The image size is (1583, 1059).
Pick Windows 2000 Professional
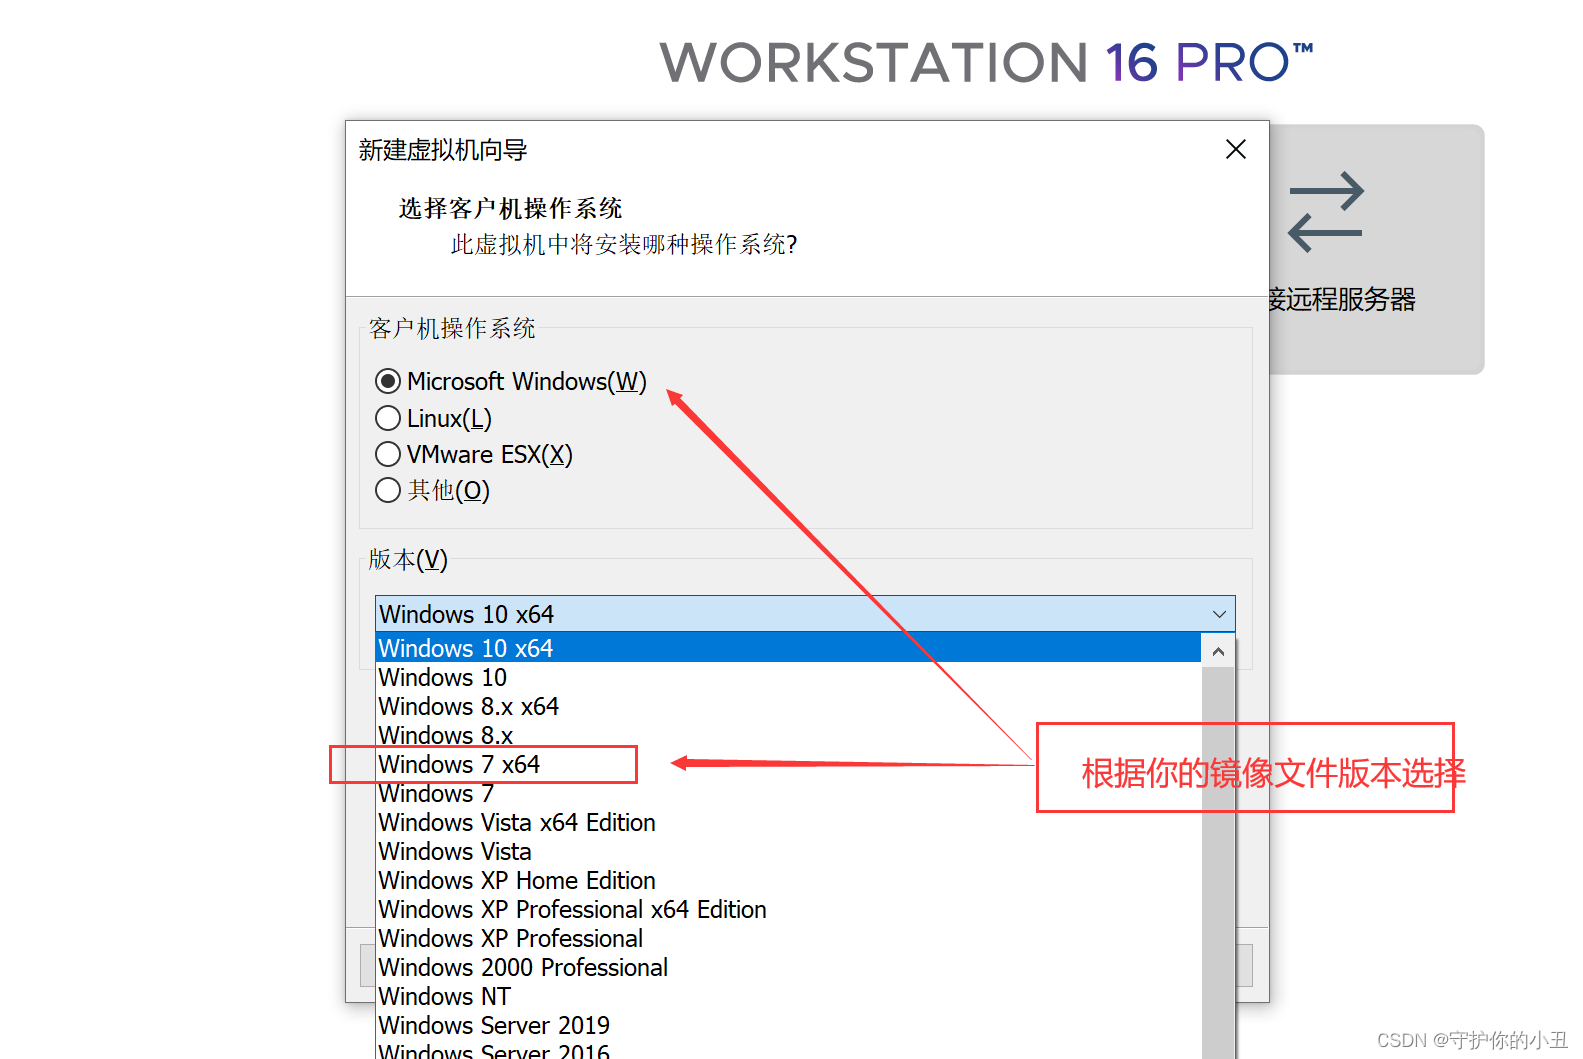(x=788, y=967)
